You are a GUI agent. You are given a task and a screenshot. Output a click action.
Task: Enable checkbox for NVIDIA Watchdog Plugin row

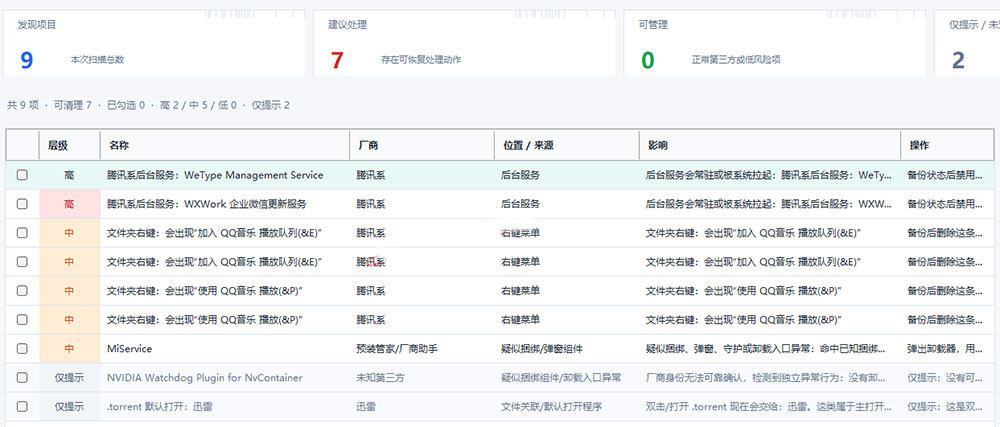(22, 377)
